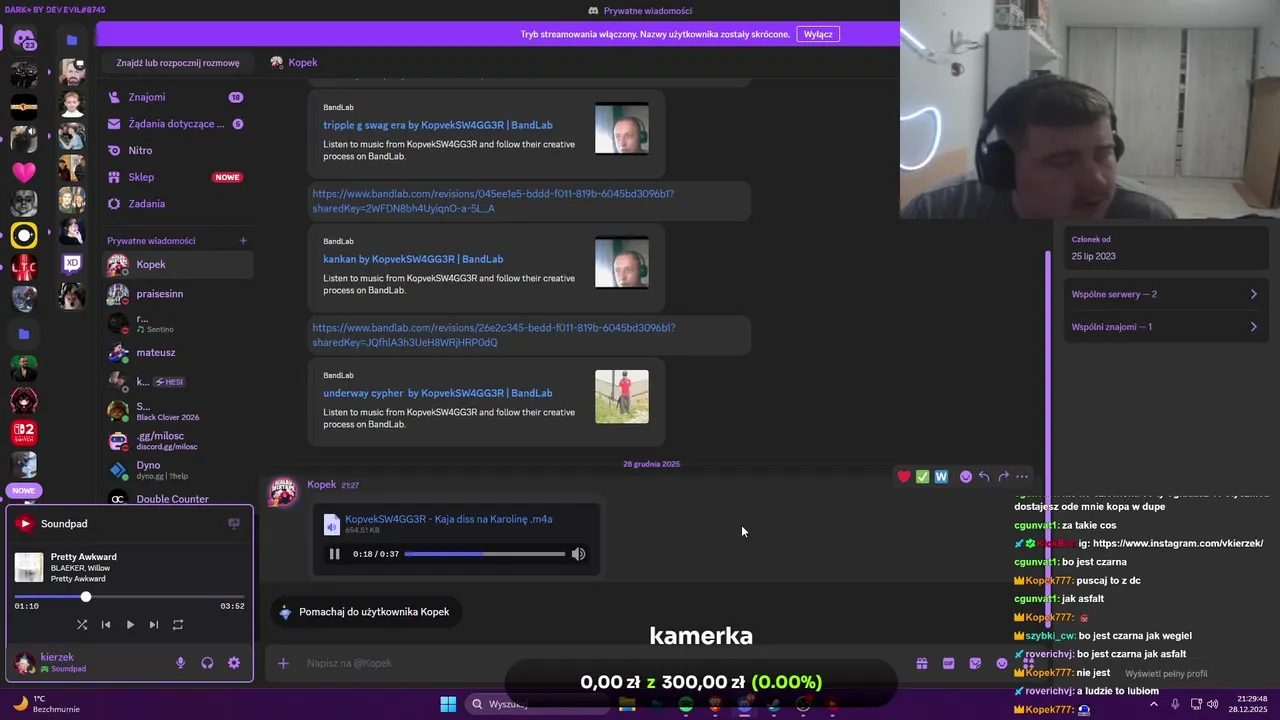Open Żądania dotyczące message requests
1280x720 pixels.
pyautogui.click(x=178, y=124)
